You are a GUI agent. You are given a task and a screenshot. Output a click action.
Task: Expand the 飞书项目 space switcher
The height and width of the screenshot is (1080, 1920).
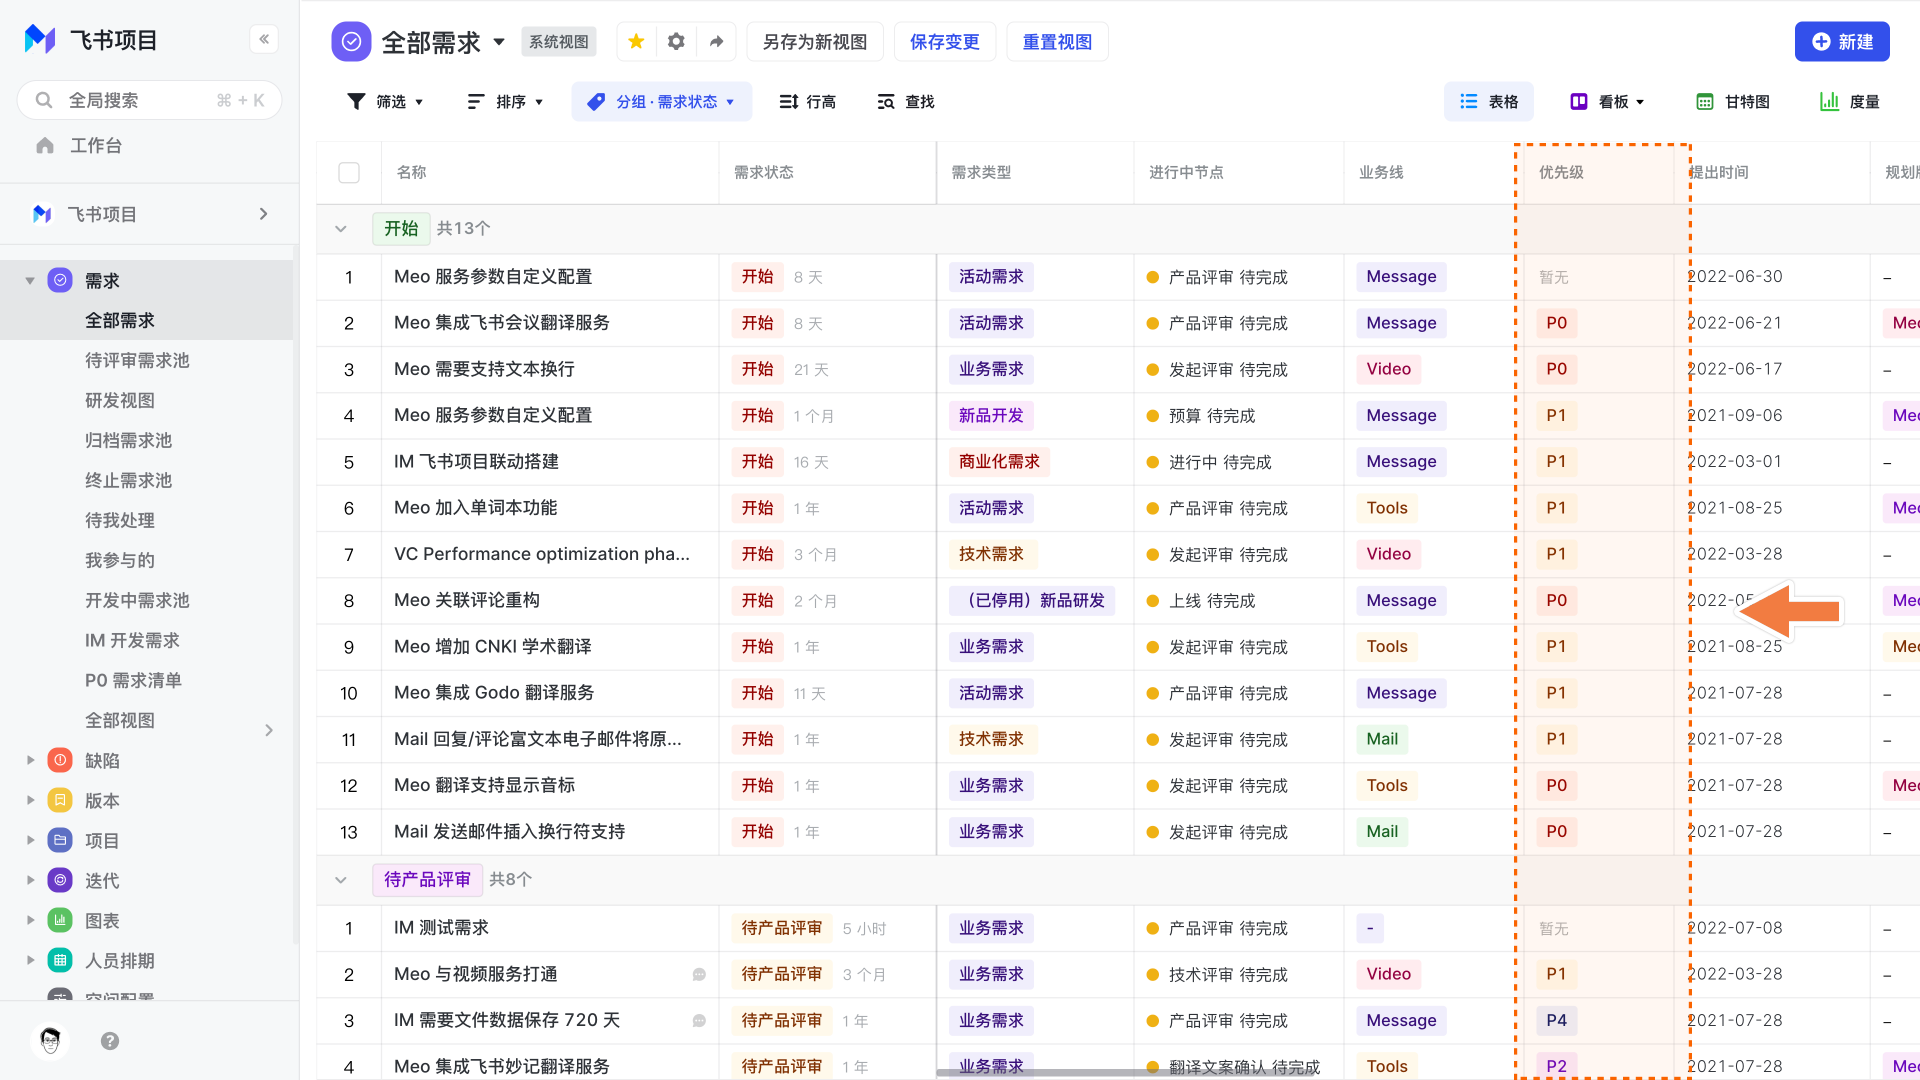[264, 214]
